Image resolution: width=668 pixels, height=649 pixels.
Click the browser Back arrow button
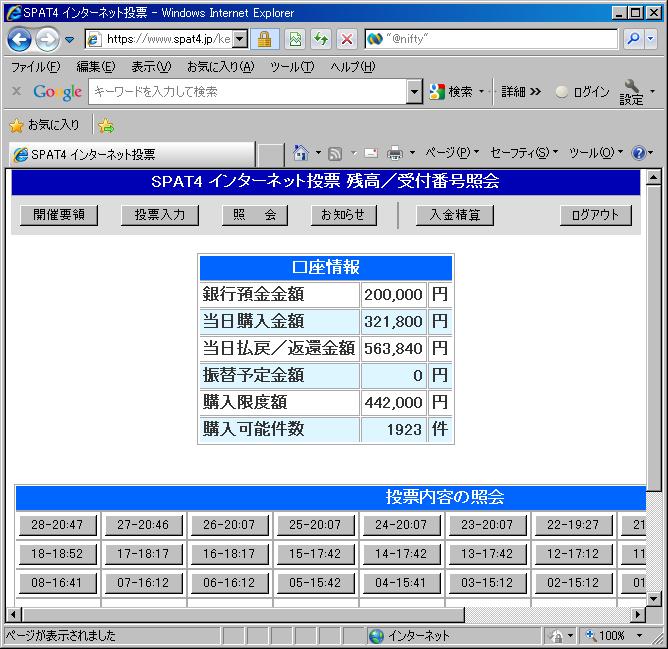(20, 40)
